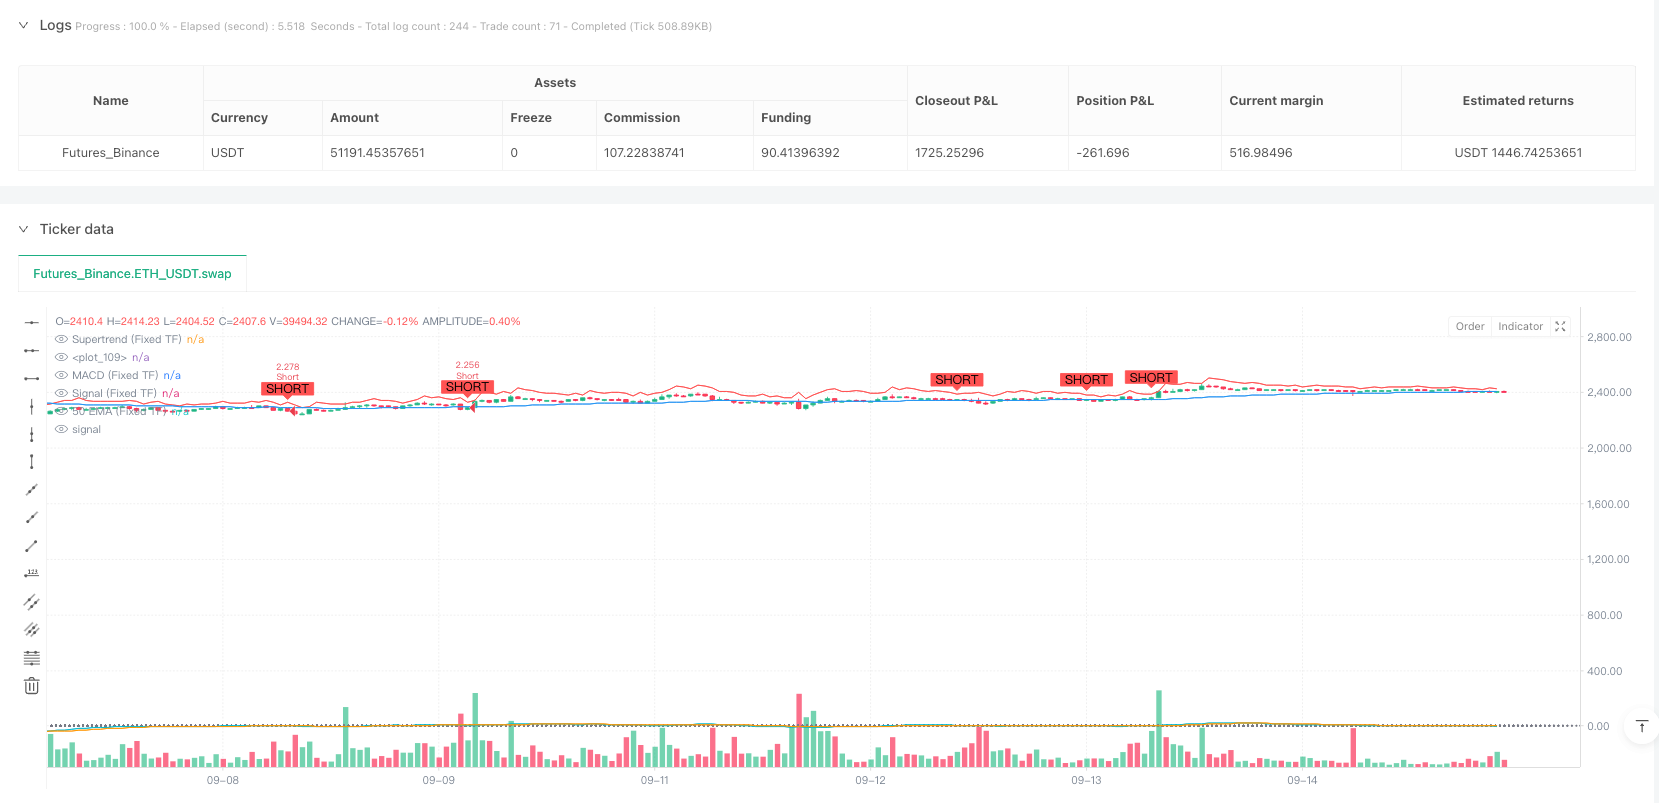Click the SHORT marker labeled 2.256
Viewport: 1659px width, 803px height.
click(x=467, y=387)
